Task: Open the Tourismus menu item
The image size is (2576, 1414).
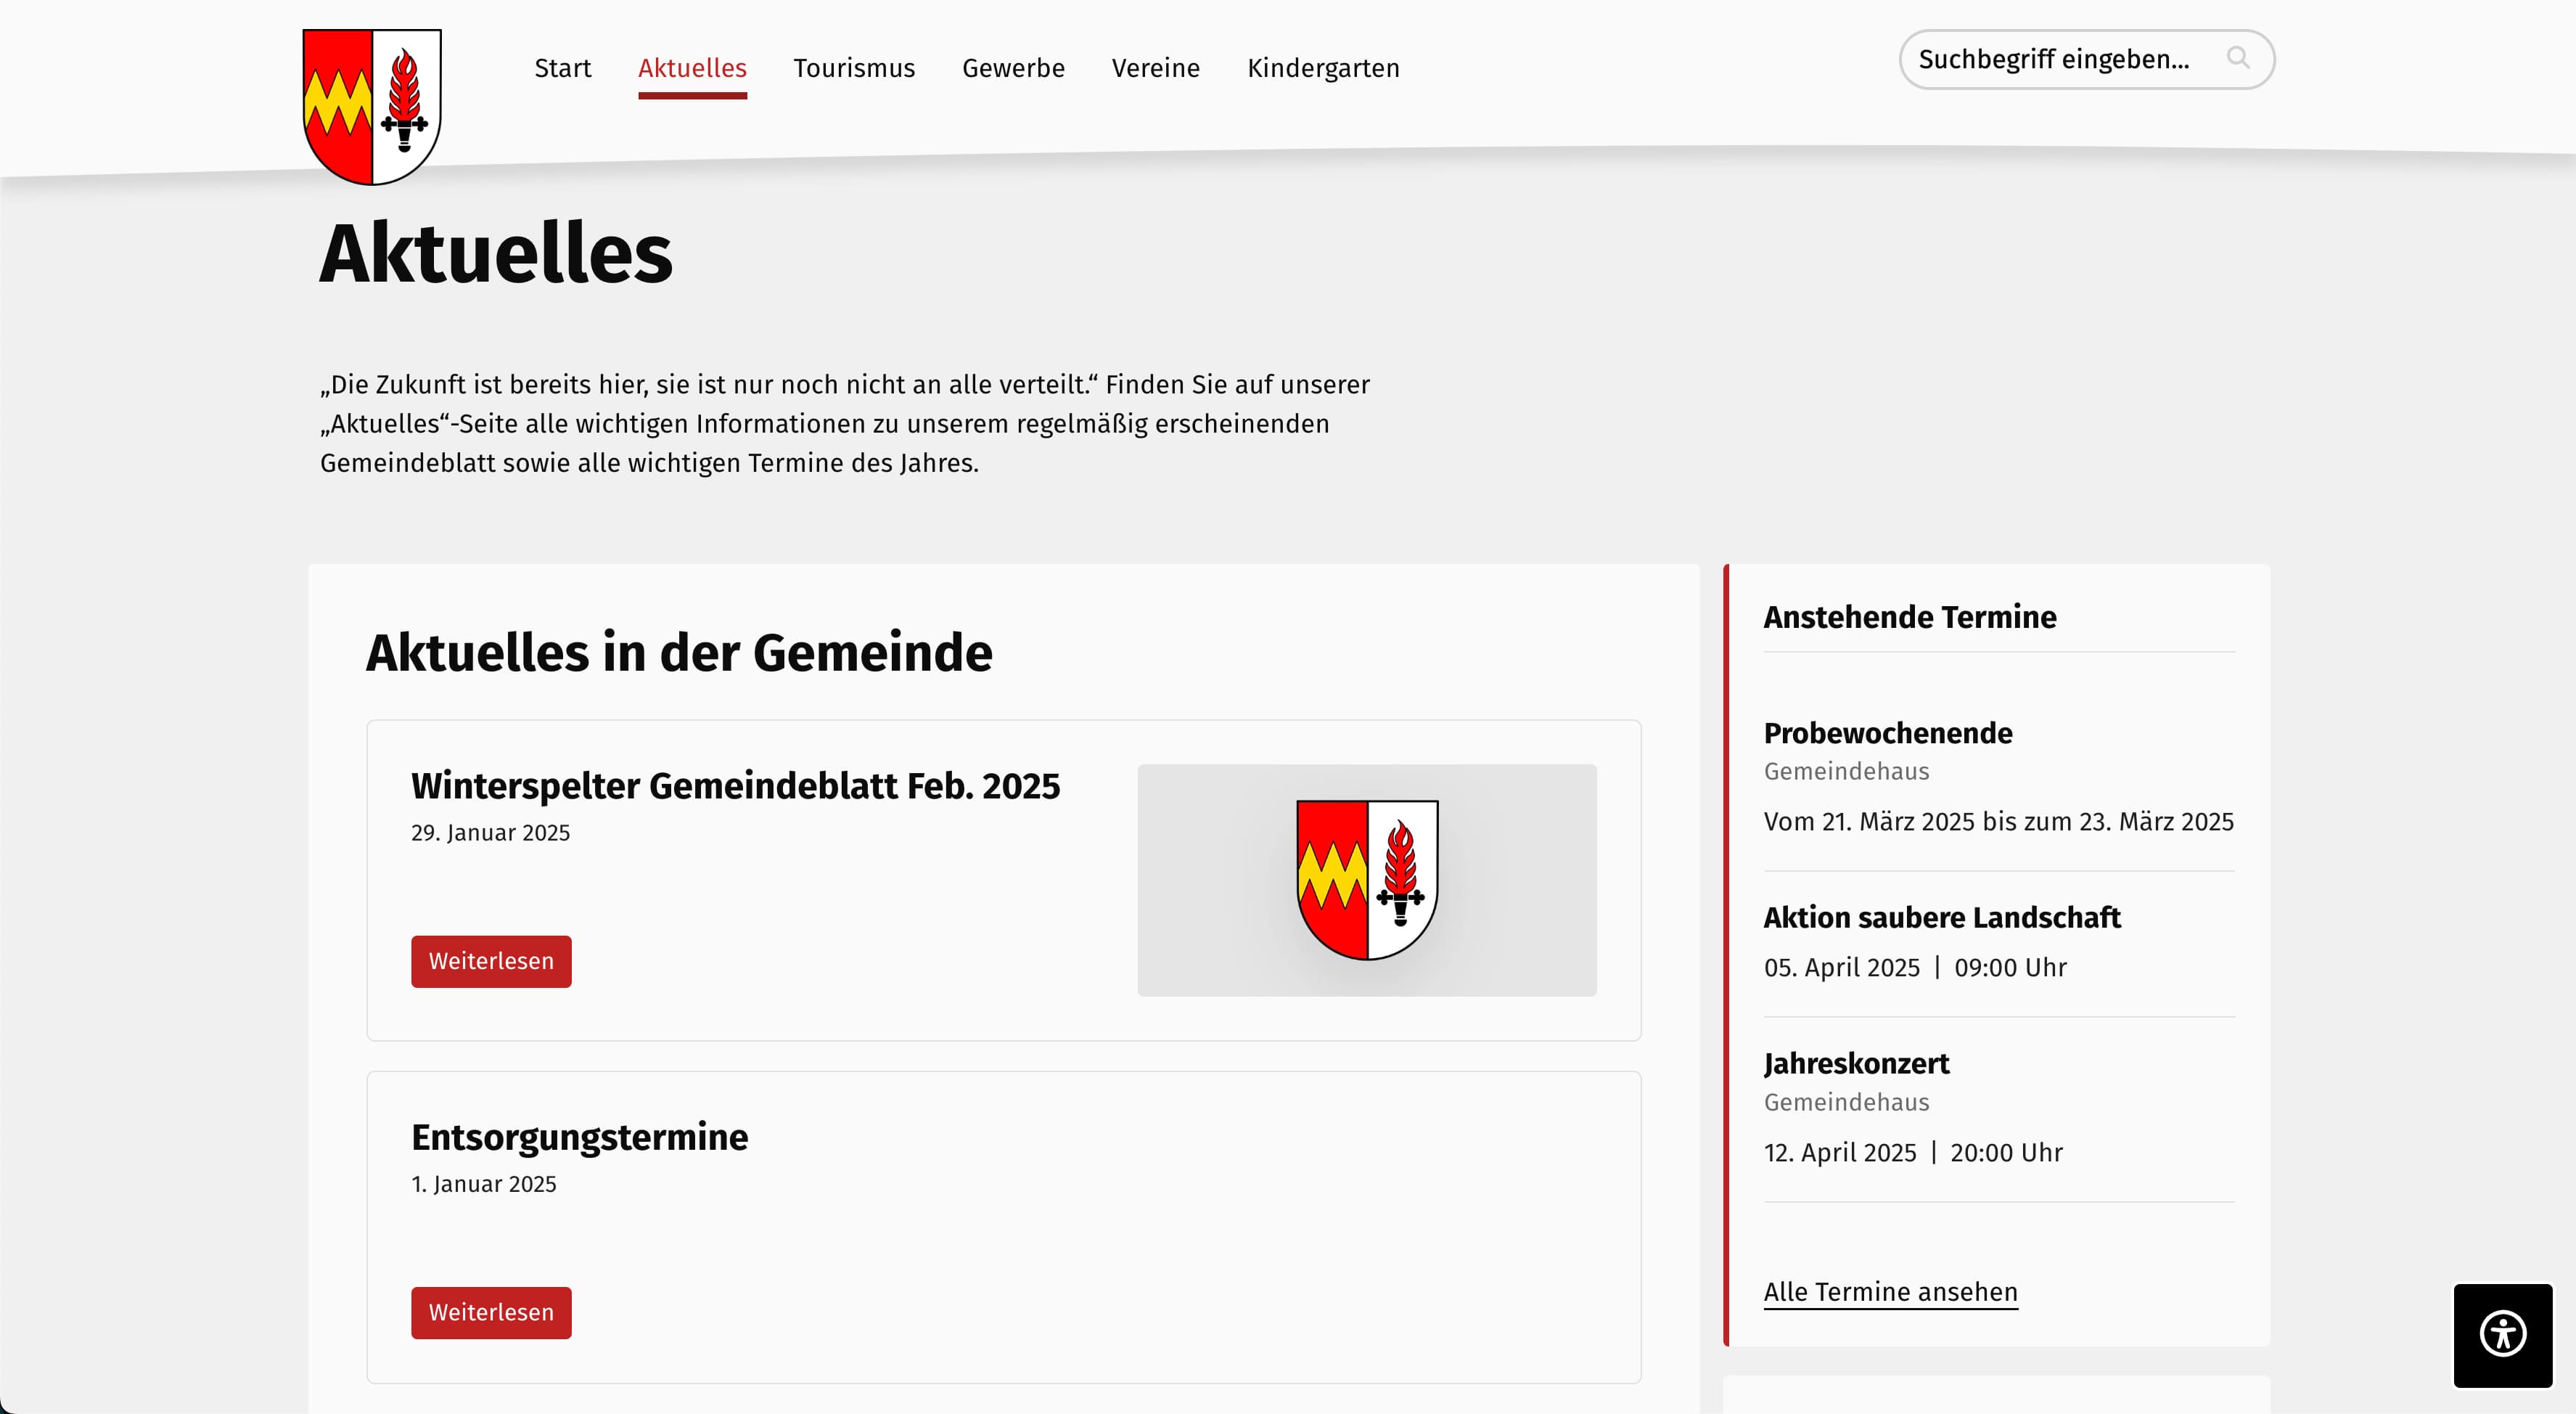Action: [x=854, y=68]
